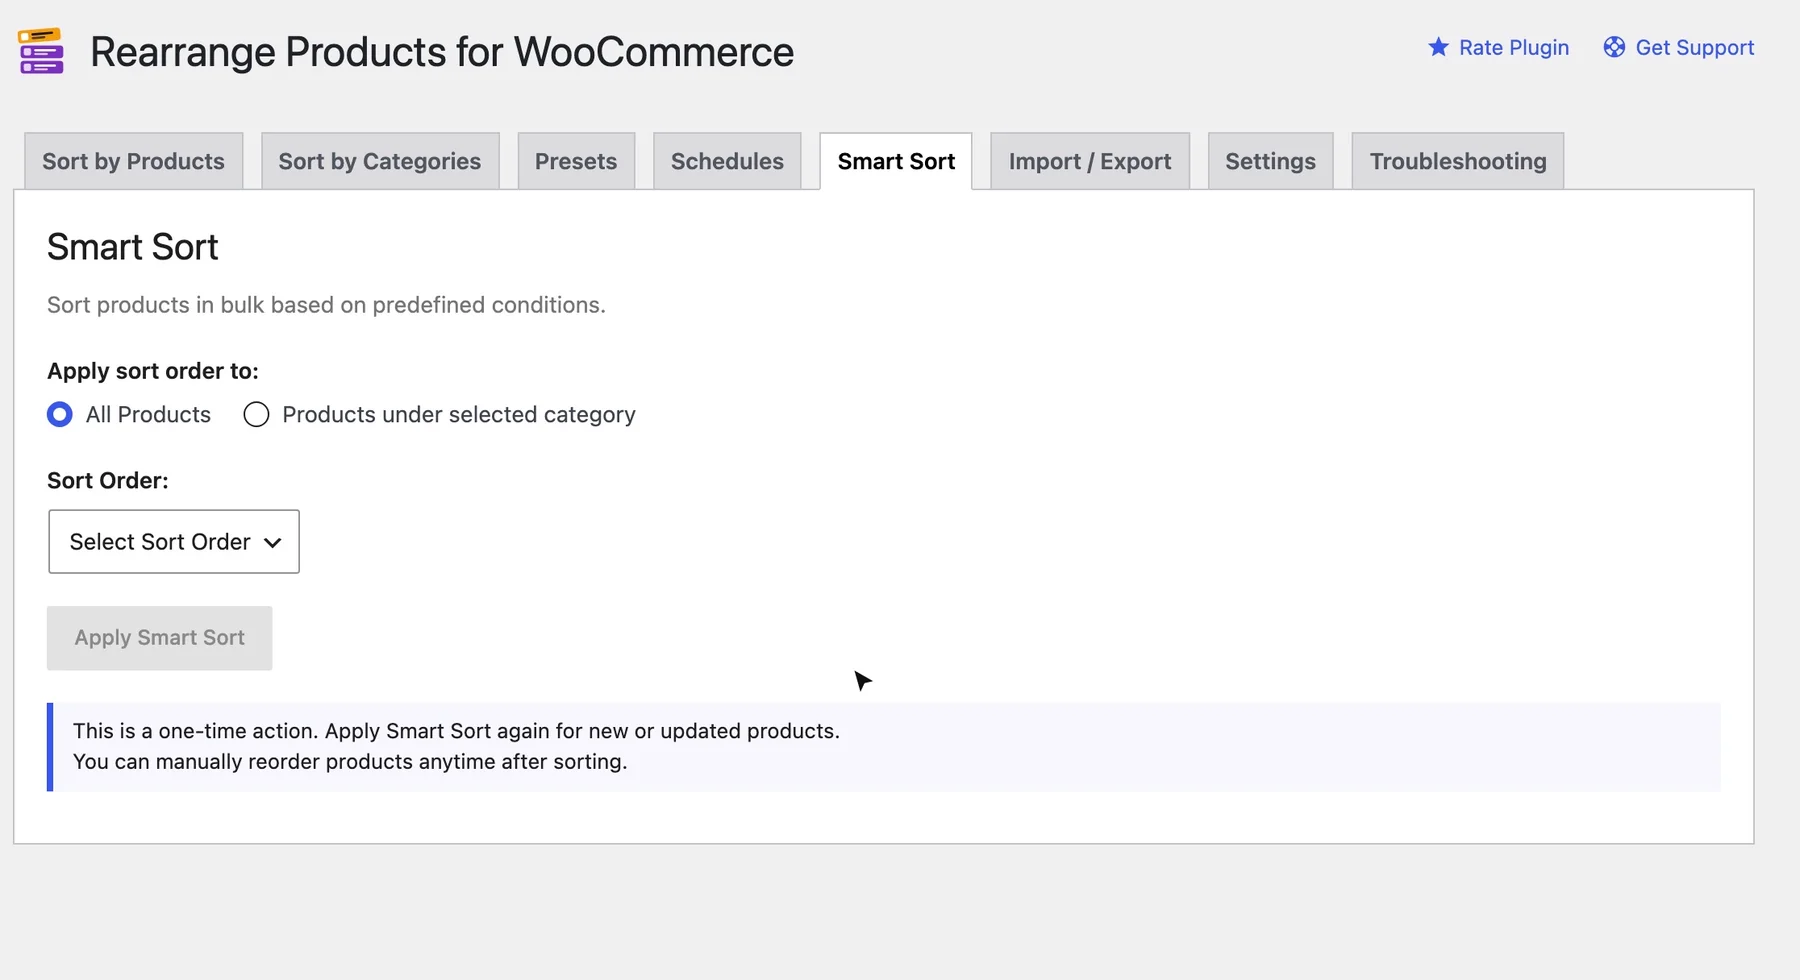
Task: Click the lifebuoy icon beside Get Support
Action: 1614,47
